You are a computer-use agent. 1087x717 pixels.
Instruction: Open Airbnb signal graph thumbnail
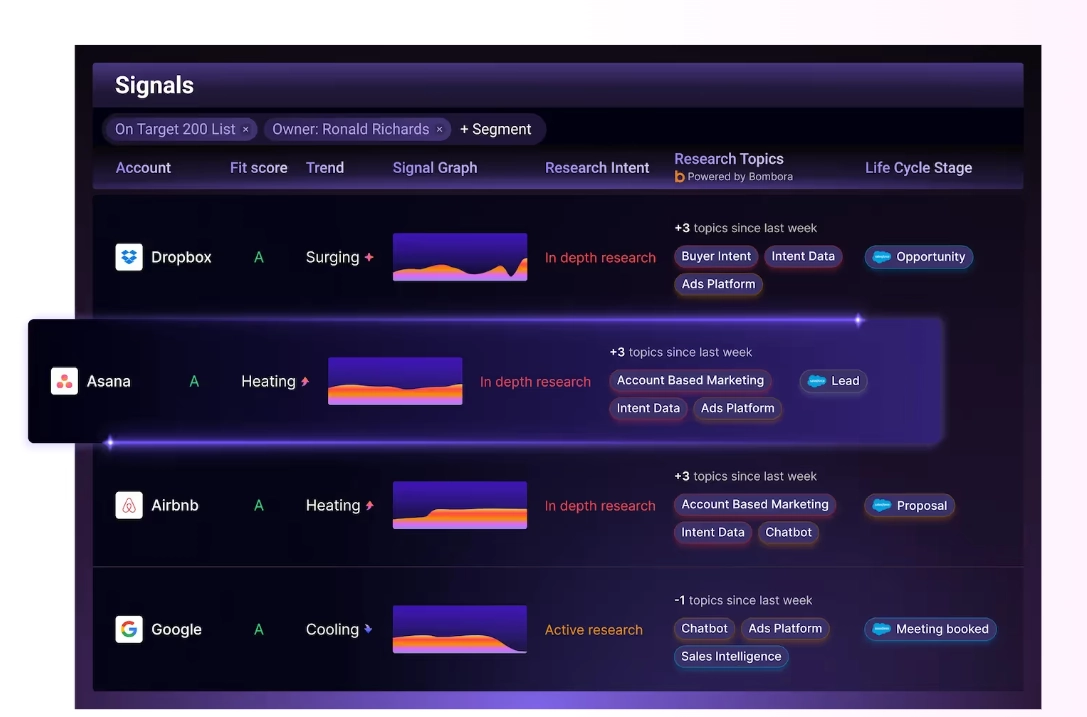[460, 506]
